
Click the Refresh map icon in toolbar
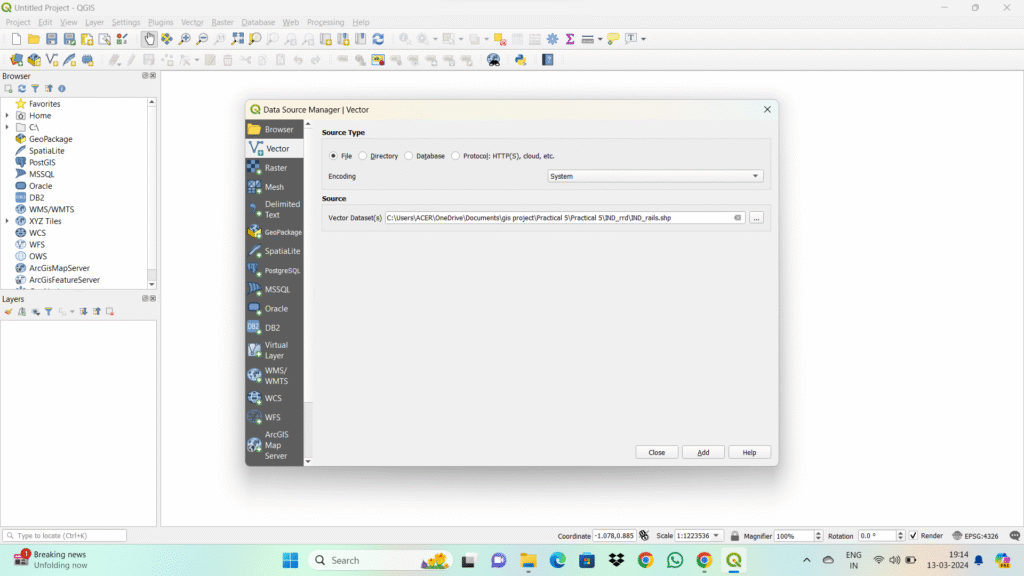coord(378,39)
